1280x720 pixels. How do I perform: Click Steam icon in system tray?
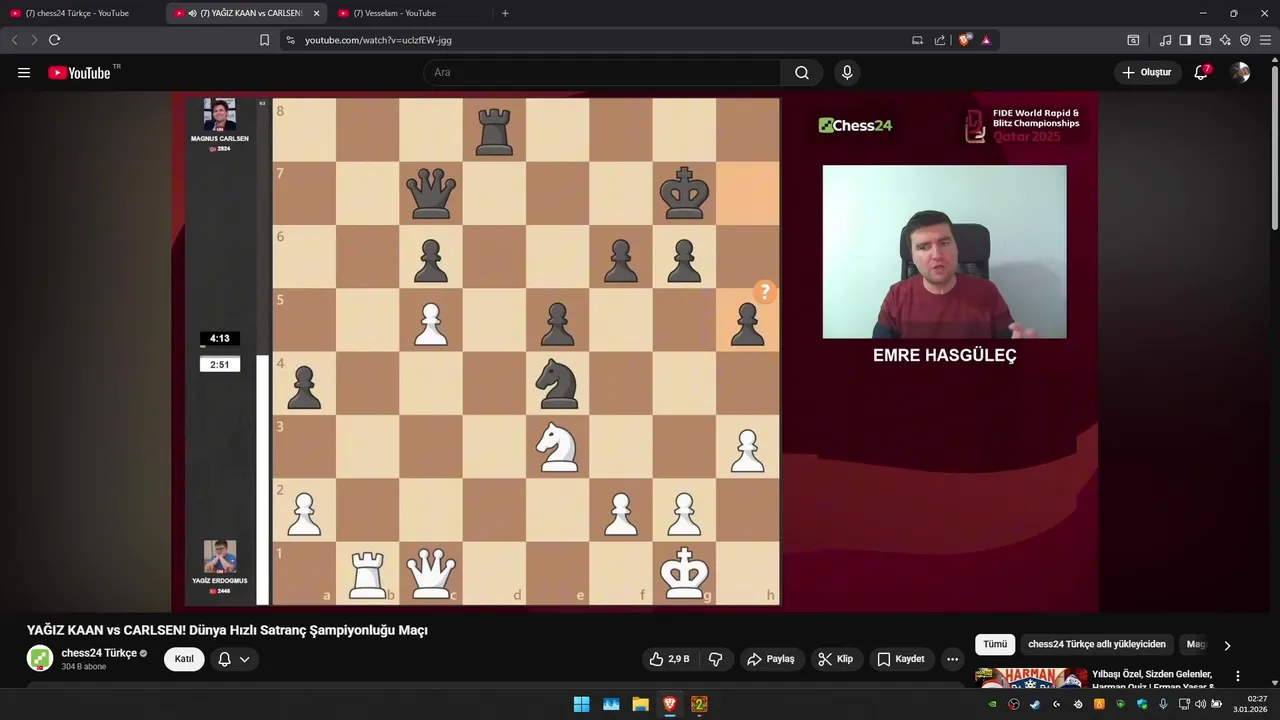(x=1035, y=704)
